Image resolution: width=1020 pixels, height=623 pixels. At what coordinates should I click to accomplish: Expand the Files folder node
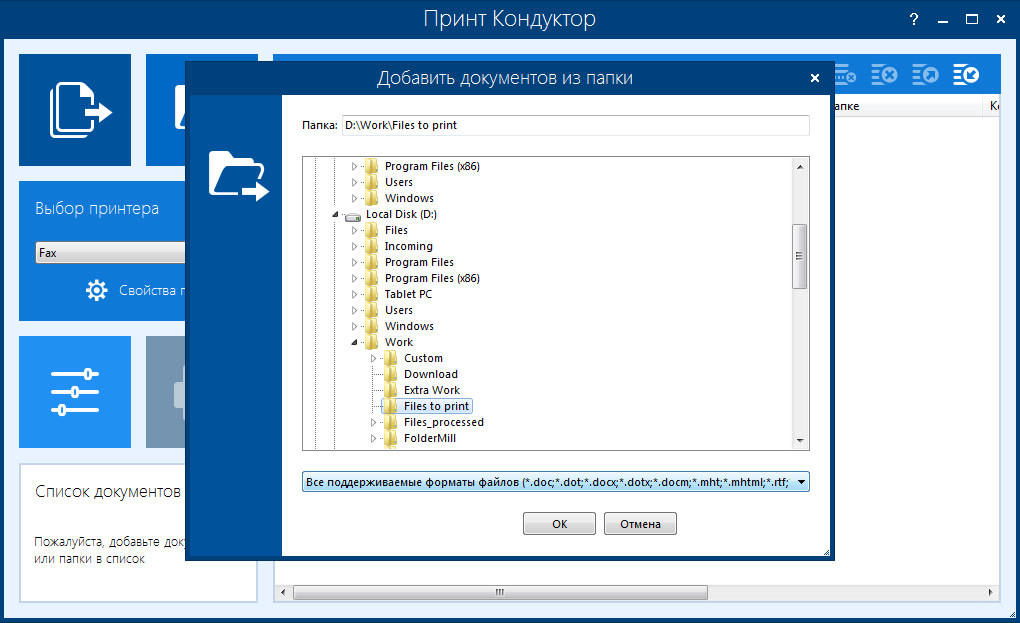click(355, 230)
